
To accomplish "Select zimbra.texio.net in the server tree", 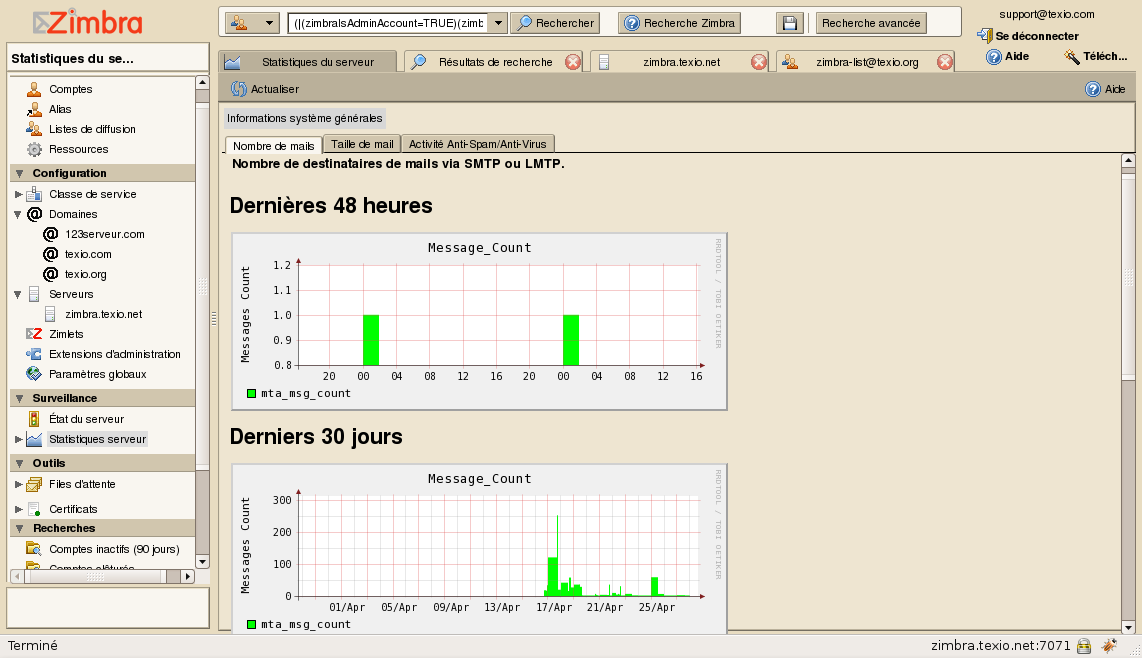I will pyautogui.click(x=103, y=314).
